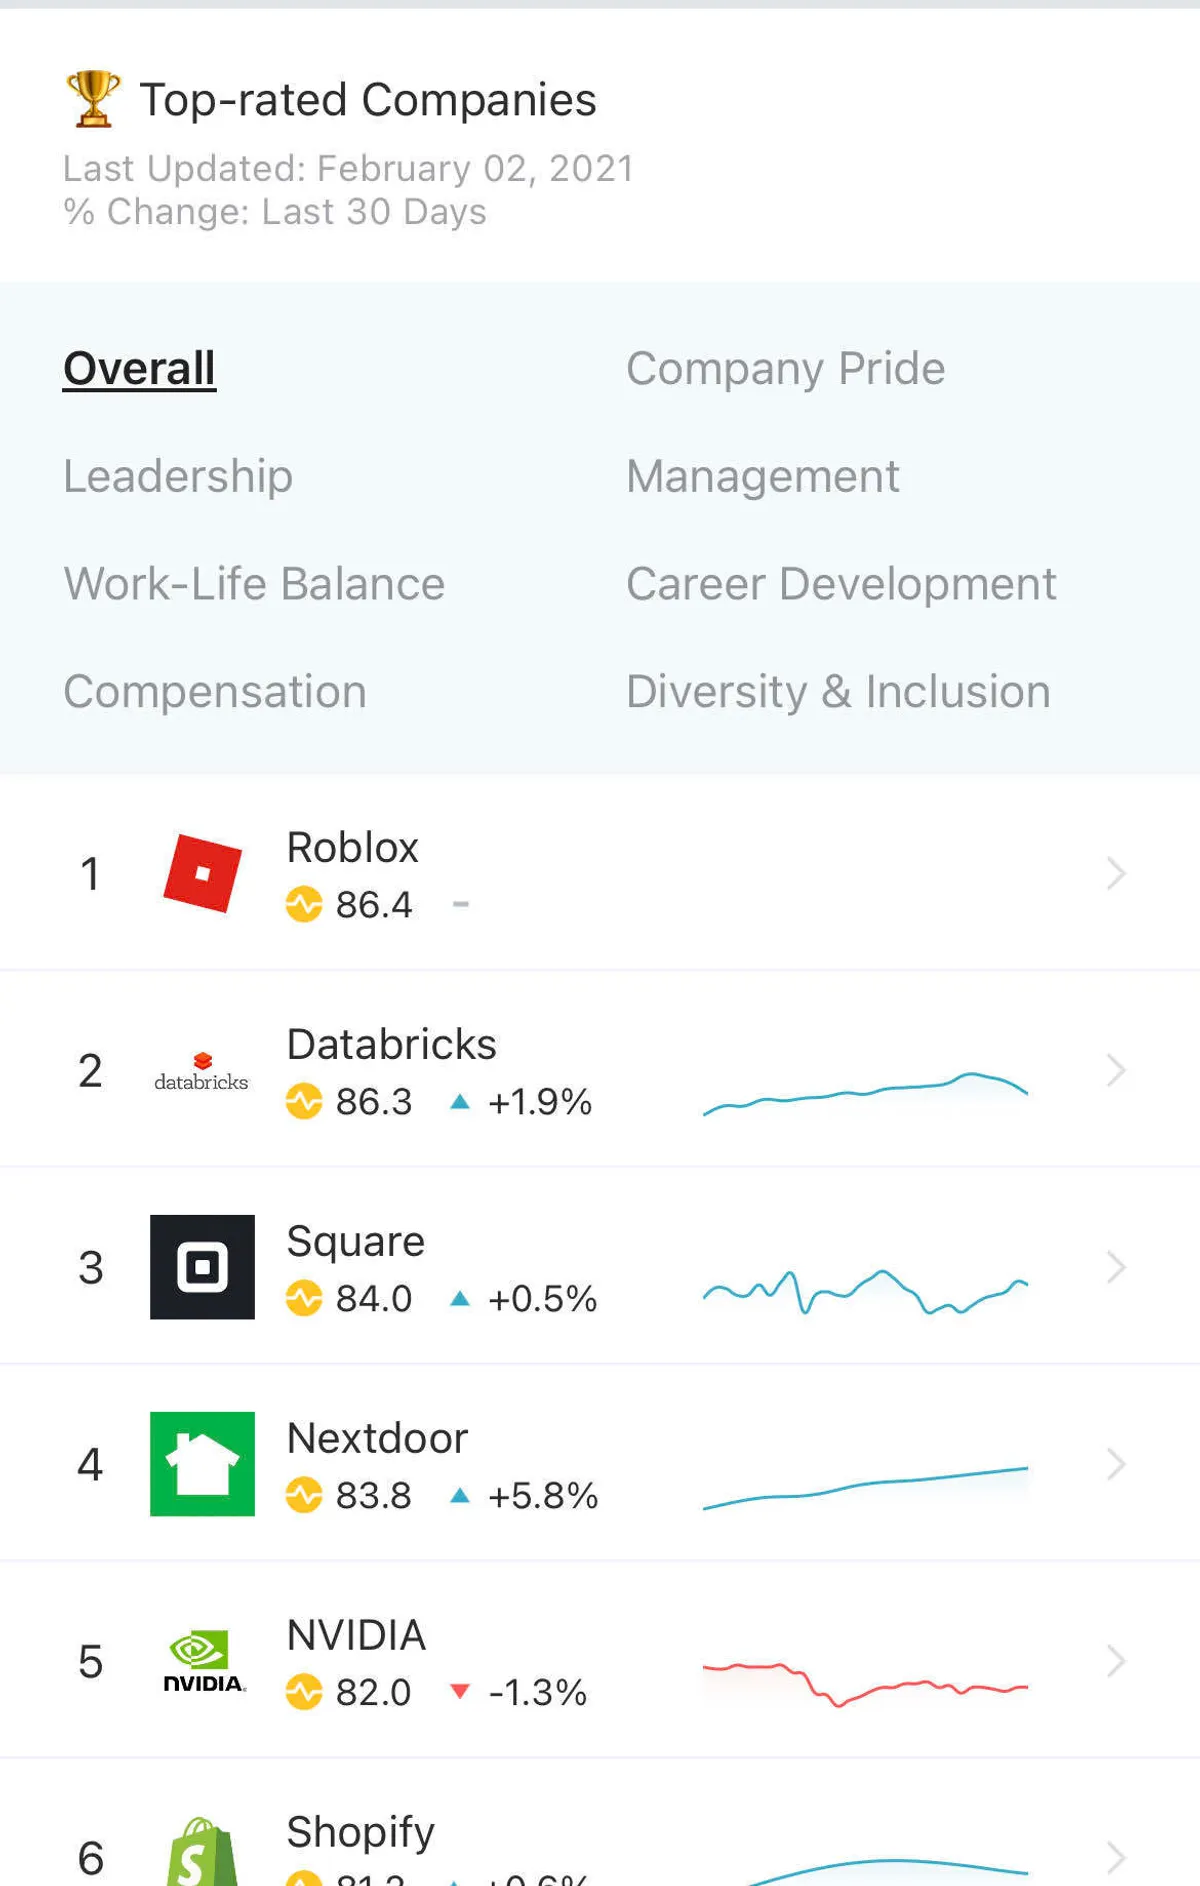1200x1886 pixels.
Task: Select the Square company logo
Action: coord(202,1267)
